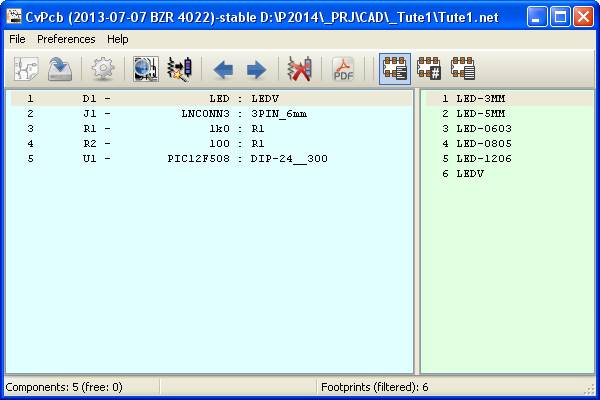Click the open netlist file icon
The height and width of the screenshot is (400, 600).
pyautogui.click(x=26, y=69)
